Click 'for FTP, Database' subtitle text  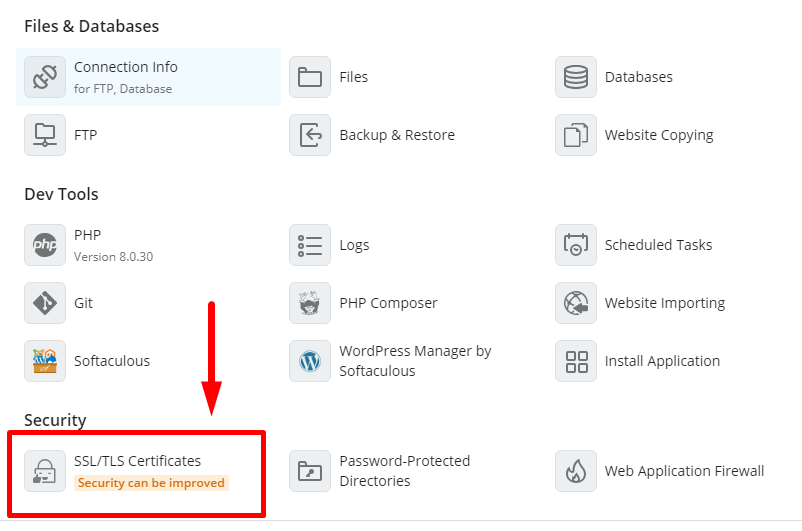(123, 89)
